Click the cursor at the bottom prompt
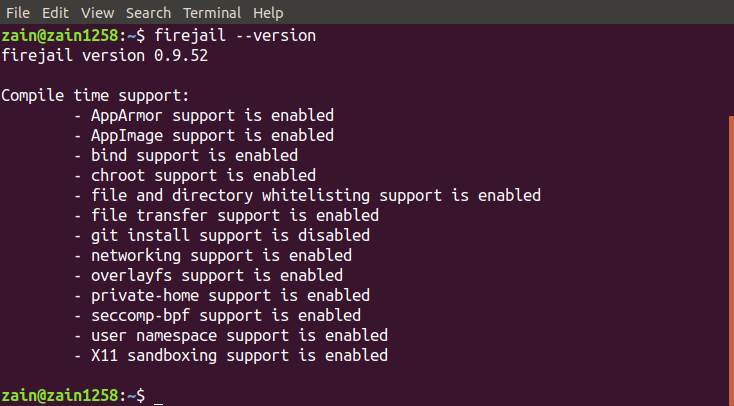This screenshot has width=734, height=406. tap(158, 396)
